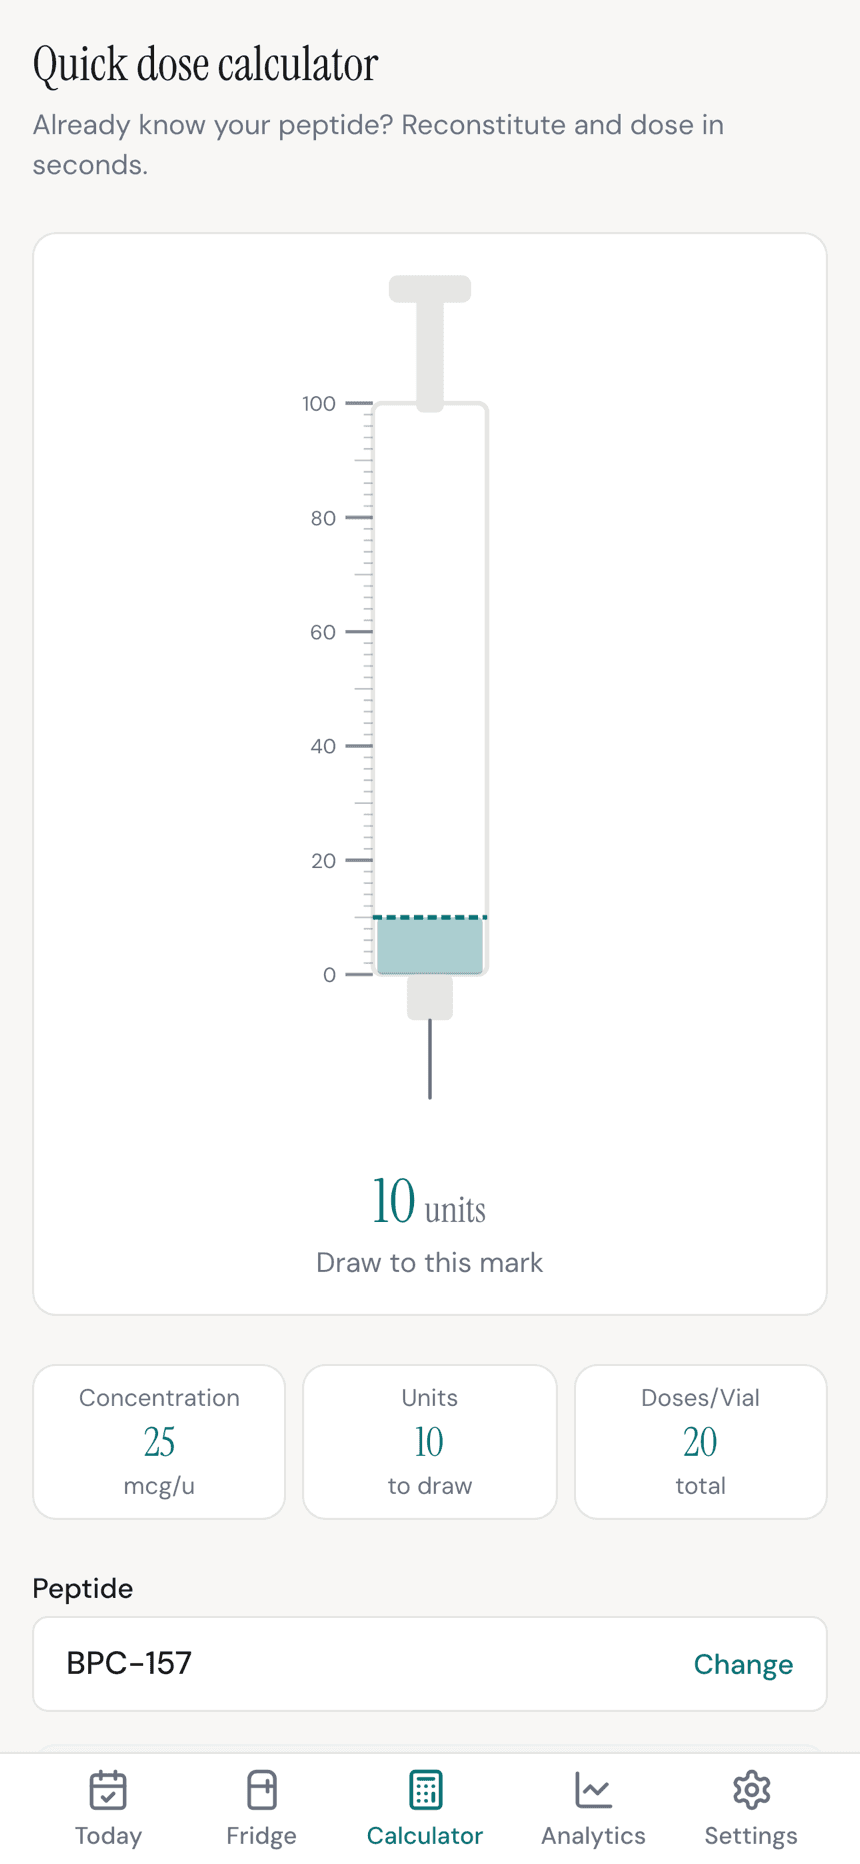This screenshot has height=1864, width=860.
Task: Switch to the Analytics tab label
Action: tap(593, 1836)
